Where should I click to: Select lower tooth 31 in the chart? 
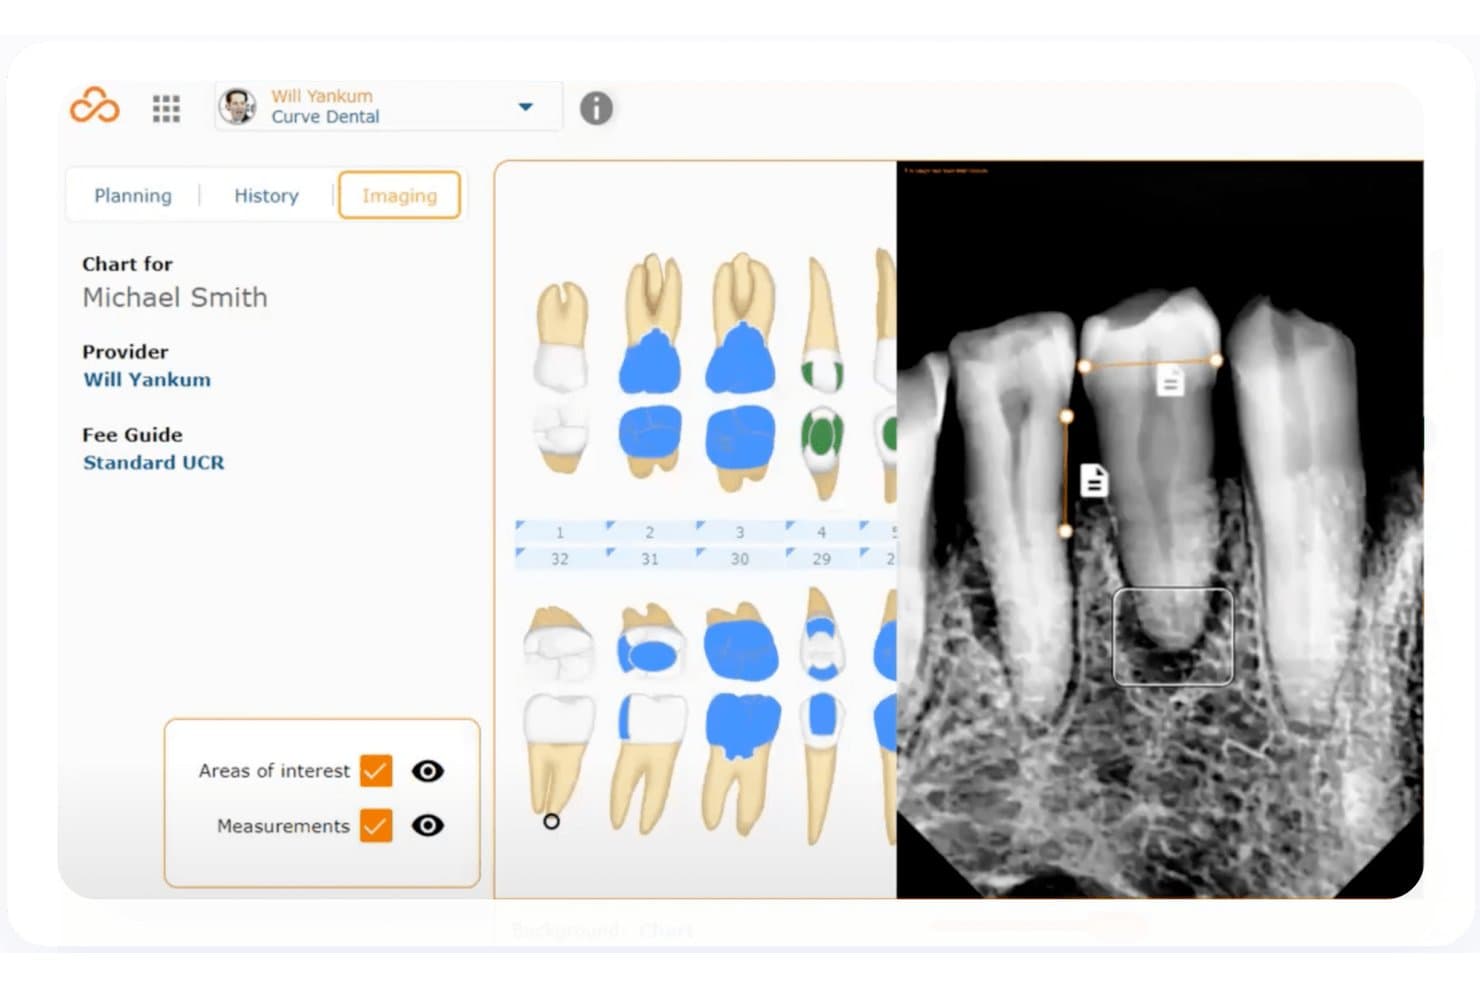pos(650,718)
